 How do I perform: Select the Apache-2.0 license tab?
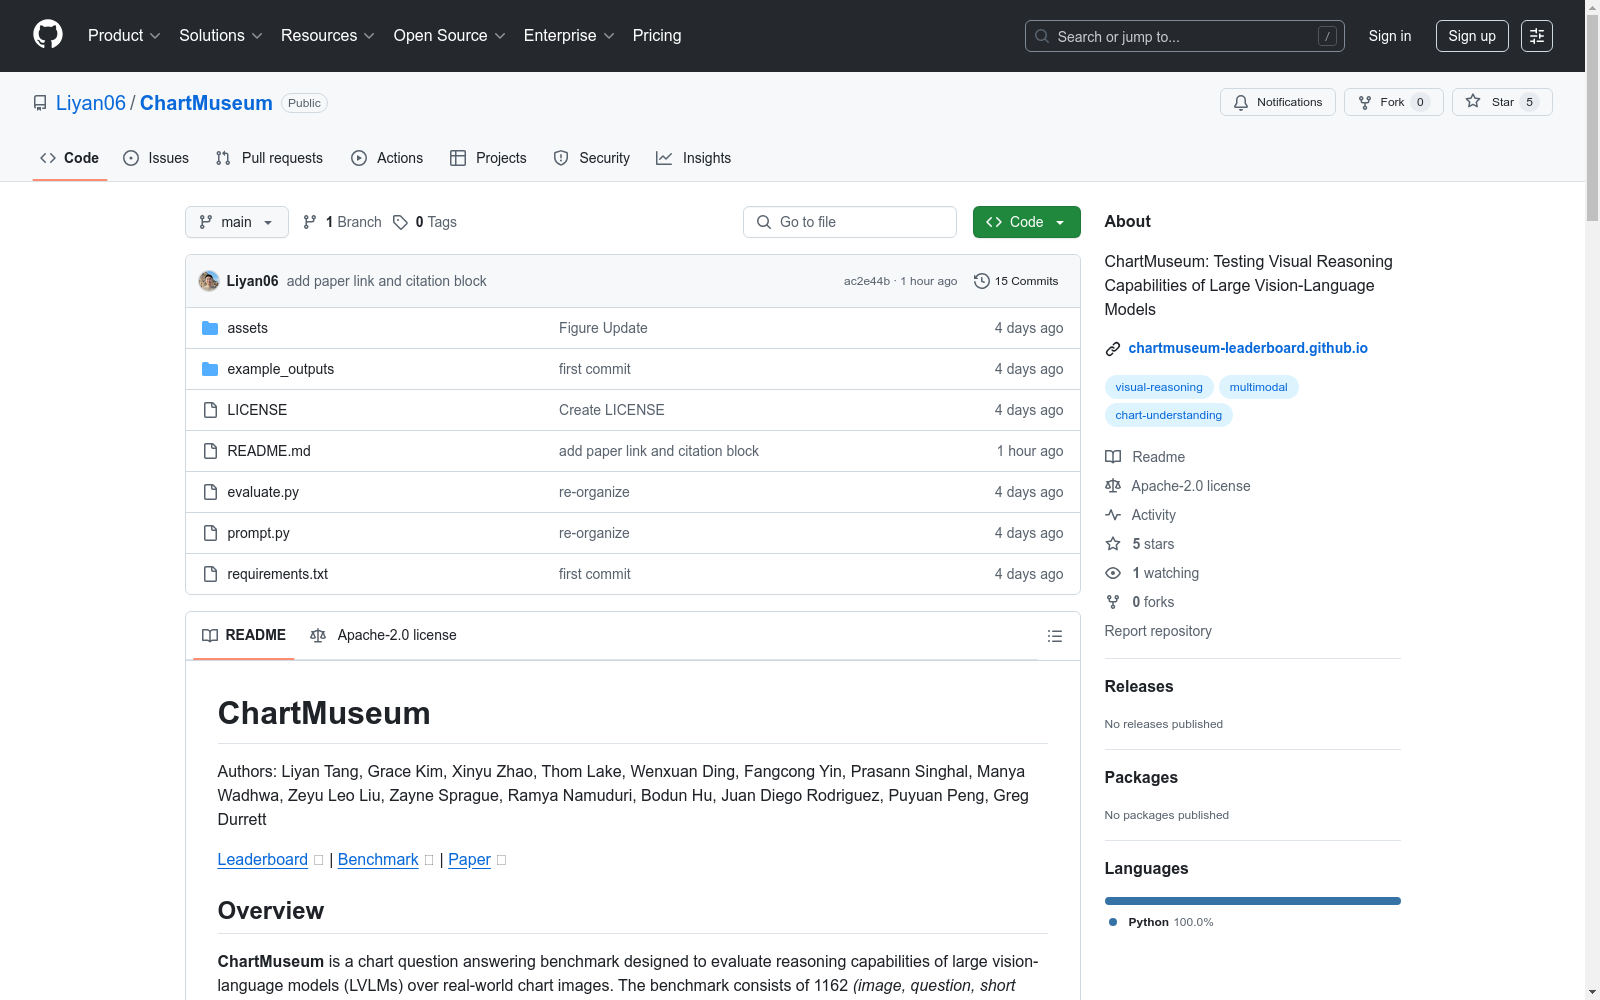coord(383,635)
